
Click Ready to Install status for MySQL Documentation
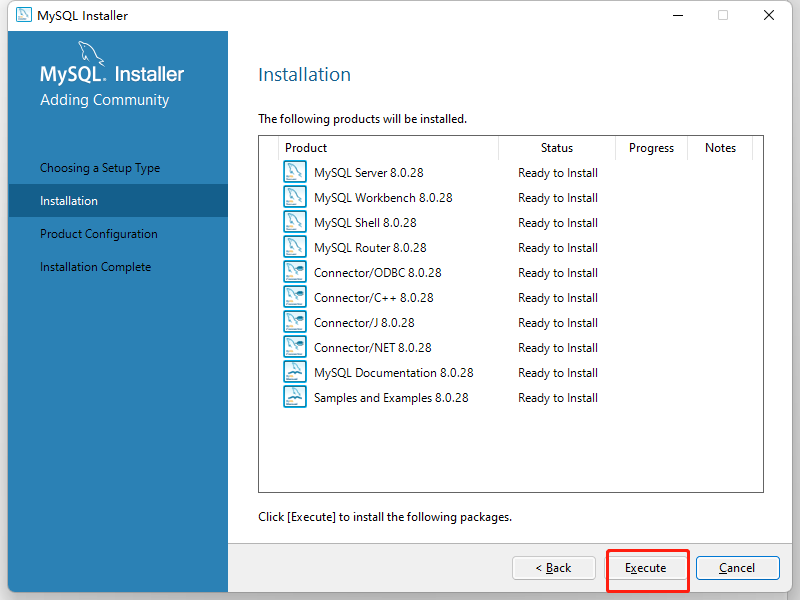[558, 373]
